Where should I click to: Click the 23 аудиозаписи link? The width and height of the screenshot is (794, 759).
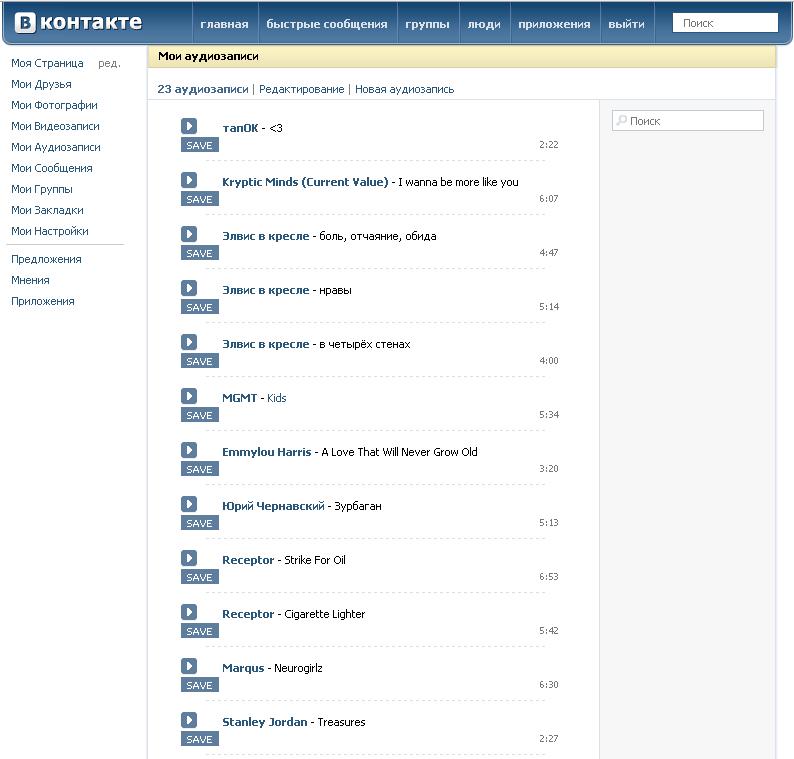pyautogui.click(x=203, y=89)
